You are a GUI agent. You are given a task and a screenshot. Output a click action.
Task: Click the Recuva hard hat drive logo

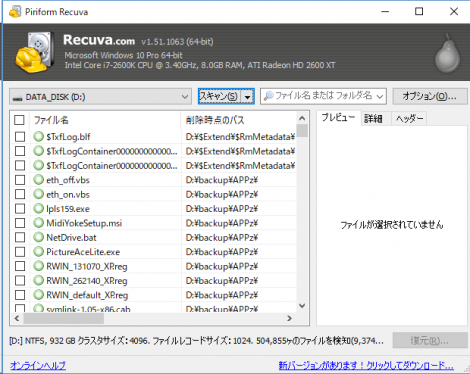point(34,52)
